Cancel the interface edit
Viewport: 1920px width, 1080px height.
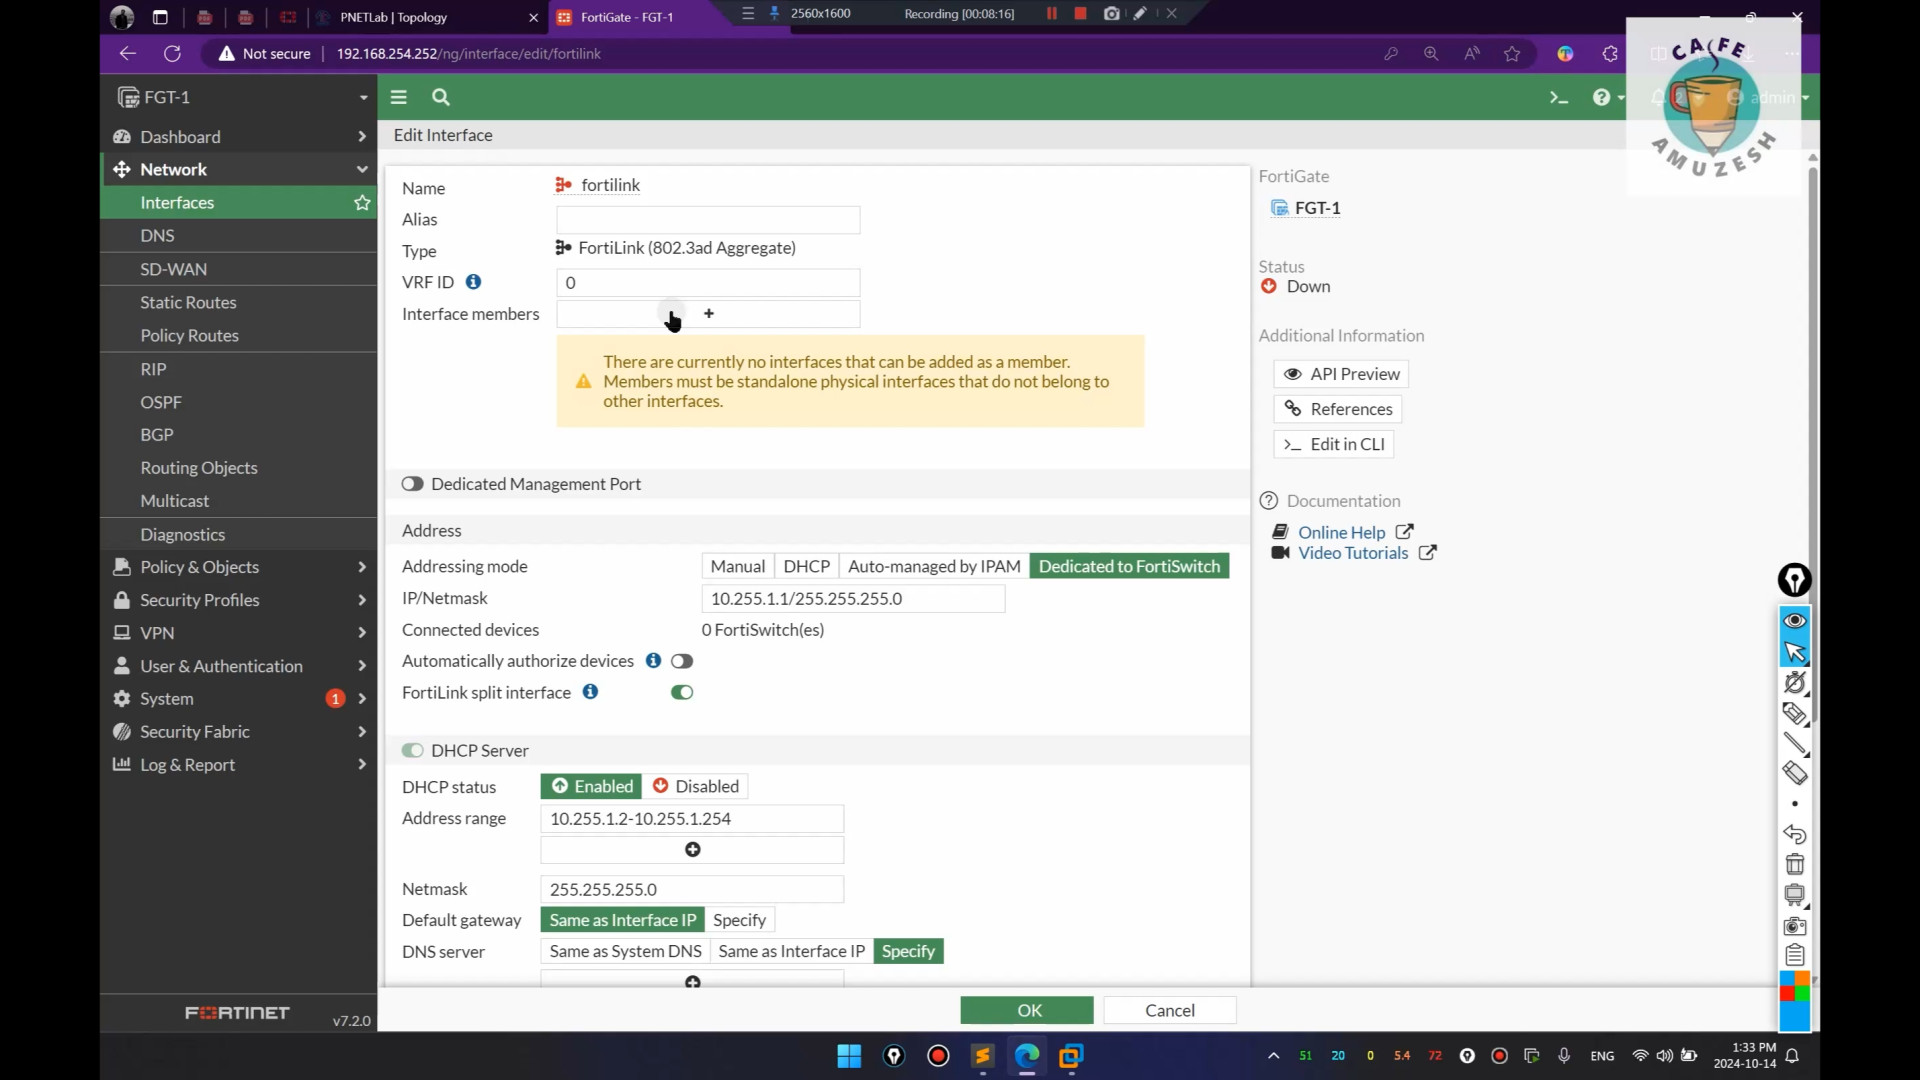pyautogui.click(x=1170, y=1011)
